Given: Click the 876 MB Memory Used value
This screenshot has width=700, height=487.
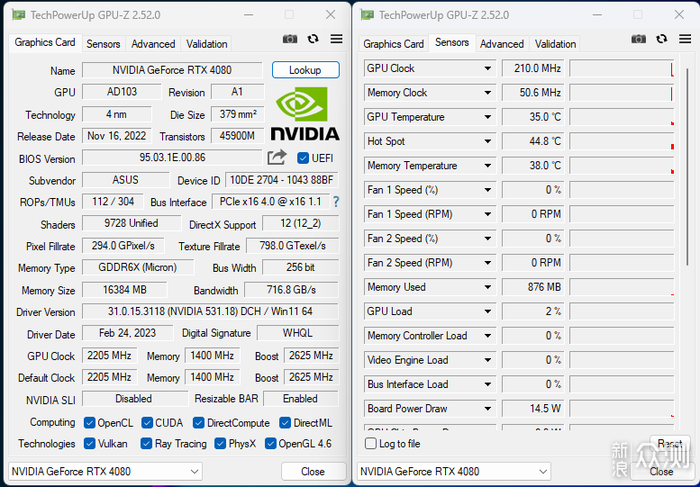Looking at the screenshot, I should point(533,287).
